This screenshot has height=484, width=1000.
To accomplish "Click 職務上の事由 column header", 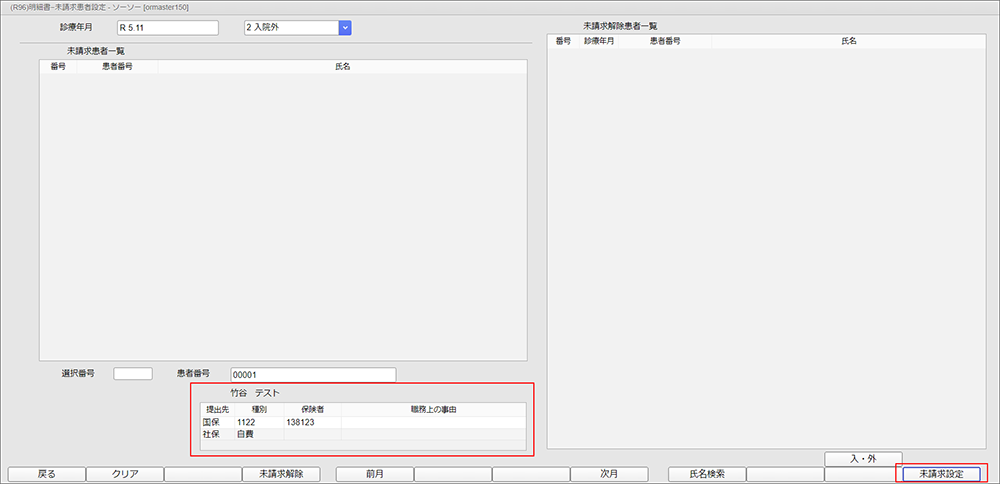I will [x=433, y=410].
